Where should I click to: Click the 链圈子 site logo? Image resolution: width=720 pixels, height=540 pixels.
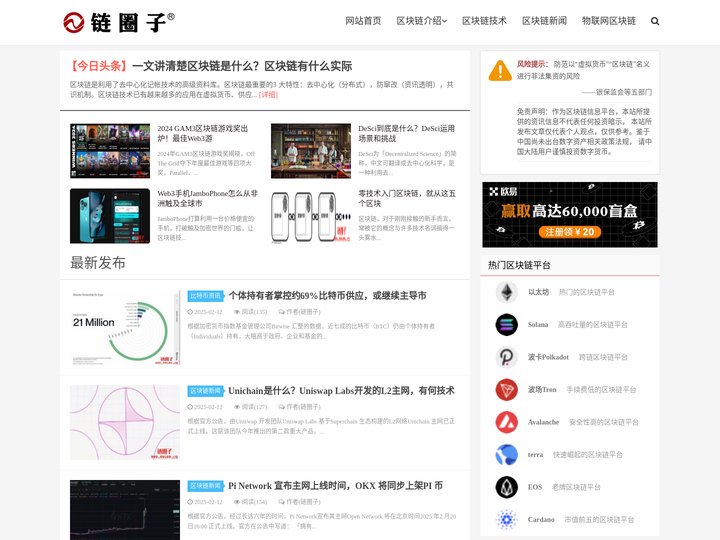pyautogui.click(x=119, y=22)
